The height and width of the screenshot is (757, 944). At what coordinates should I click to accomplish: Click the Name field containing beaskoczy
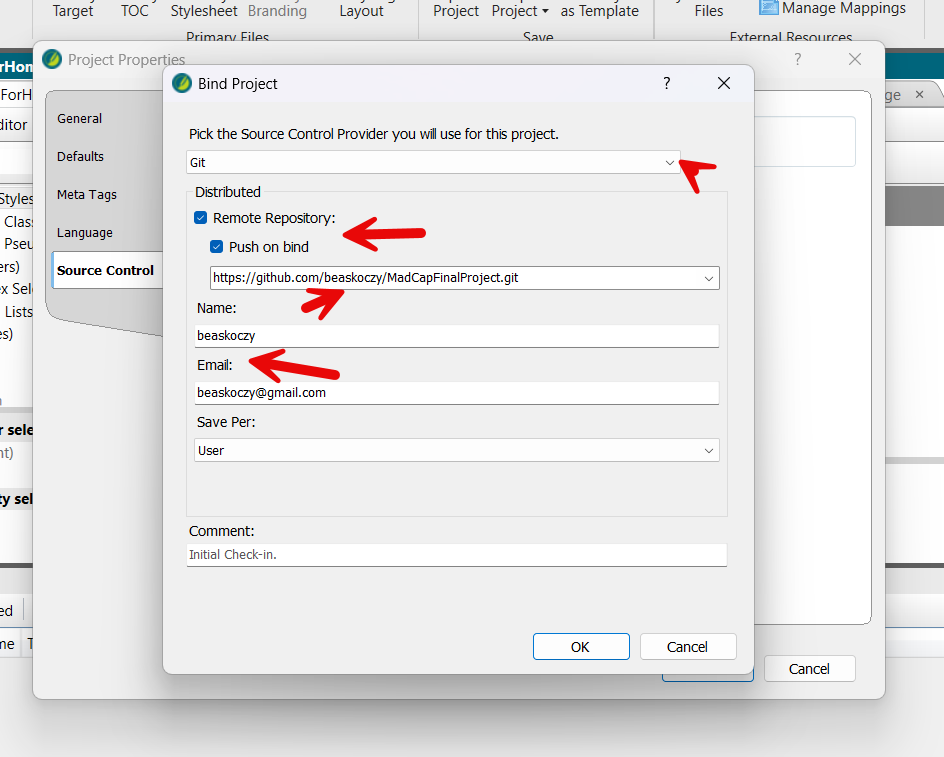(456, 335)
